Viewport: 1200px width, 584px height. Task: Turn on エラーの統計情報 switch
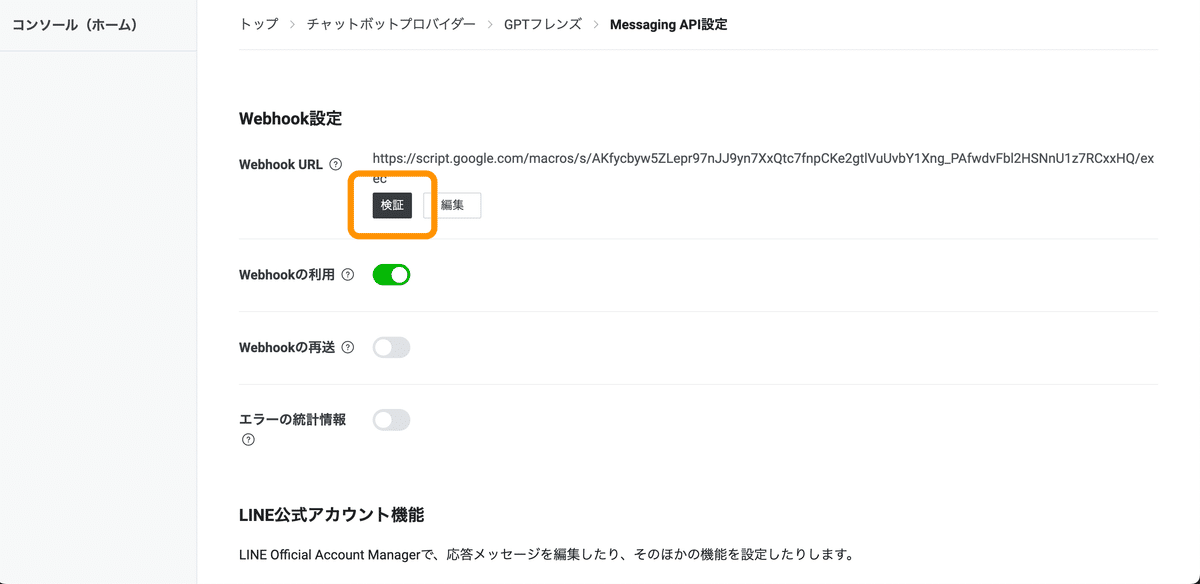click(392, 420)
